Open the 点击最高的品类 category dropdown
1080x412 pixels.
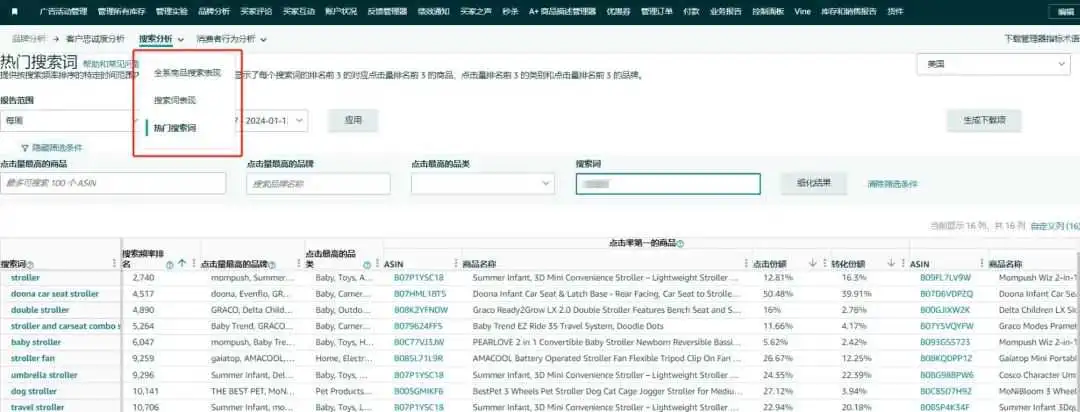(x=483, y=183)
